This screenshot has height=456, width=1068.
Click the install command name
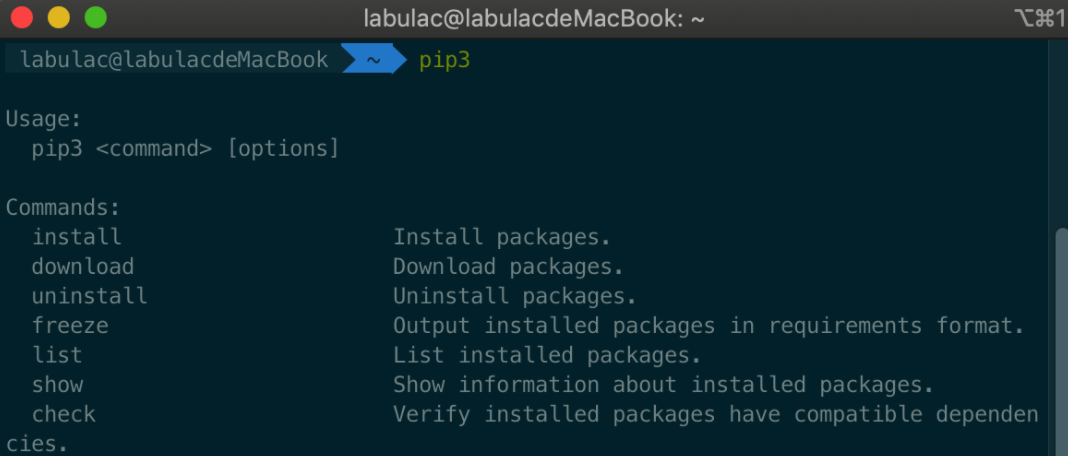click(x=76, y=237)
